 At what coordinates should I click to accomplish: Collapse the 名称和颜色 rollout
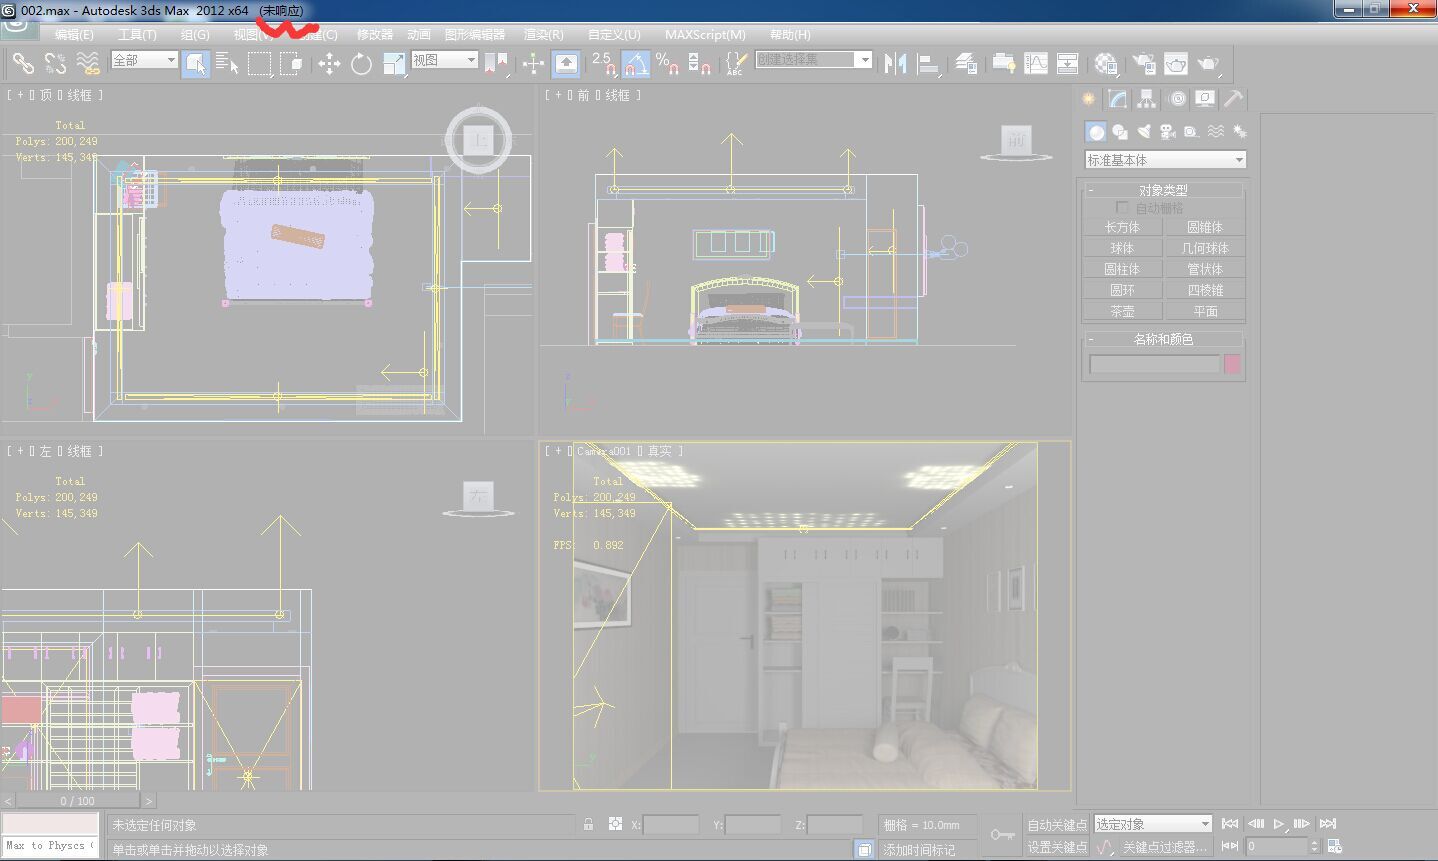(1164, 339)
